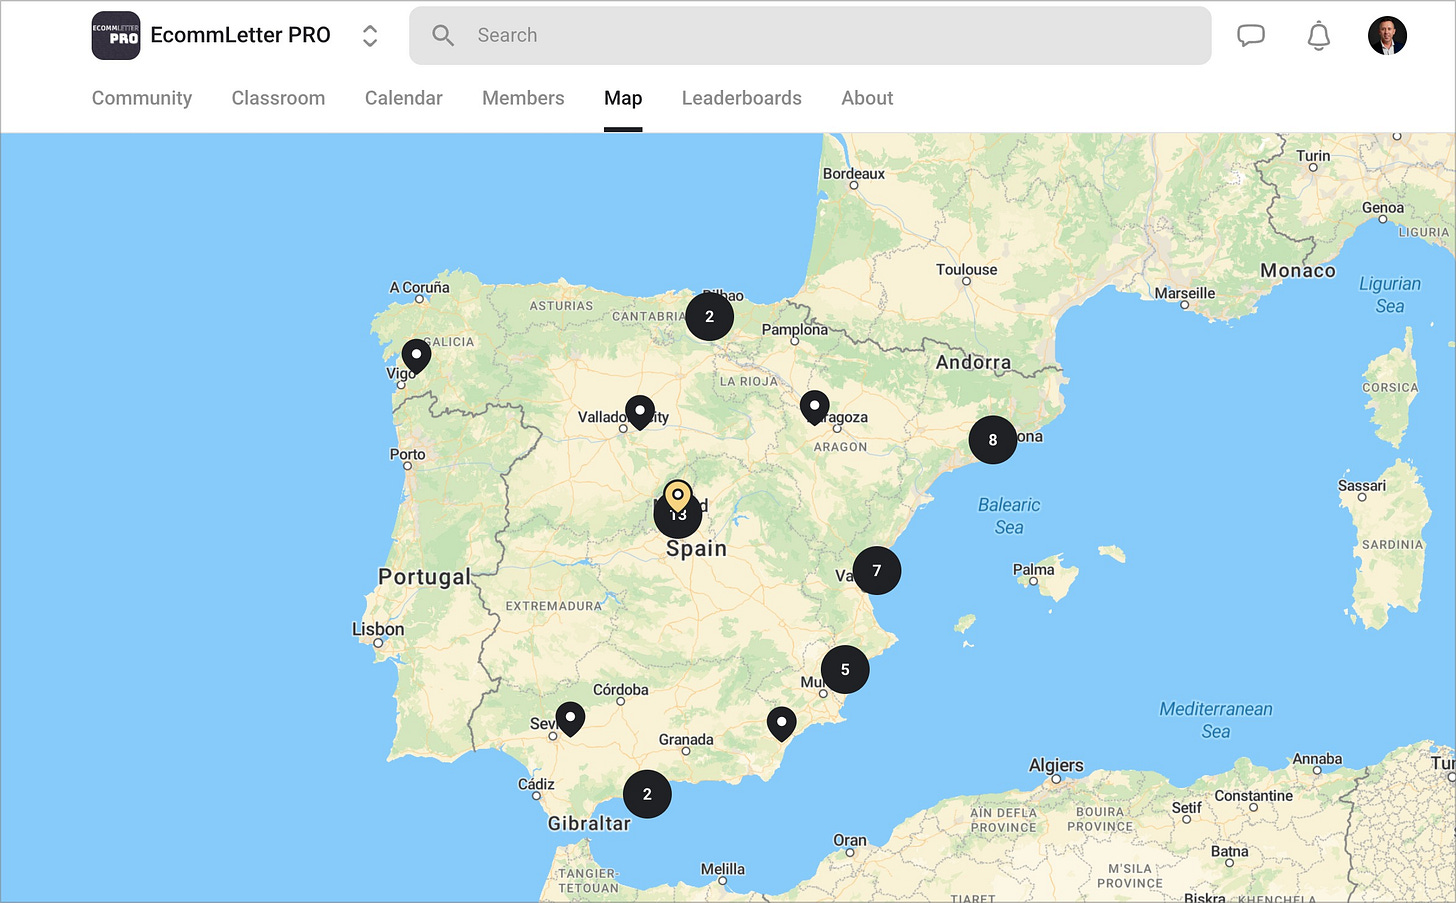Click the Córdoba map label
1456x903 pixels.
pyautogui.click(x=620, y=689)
